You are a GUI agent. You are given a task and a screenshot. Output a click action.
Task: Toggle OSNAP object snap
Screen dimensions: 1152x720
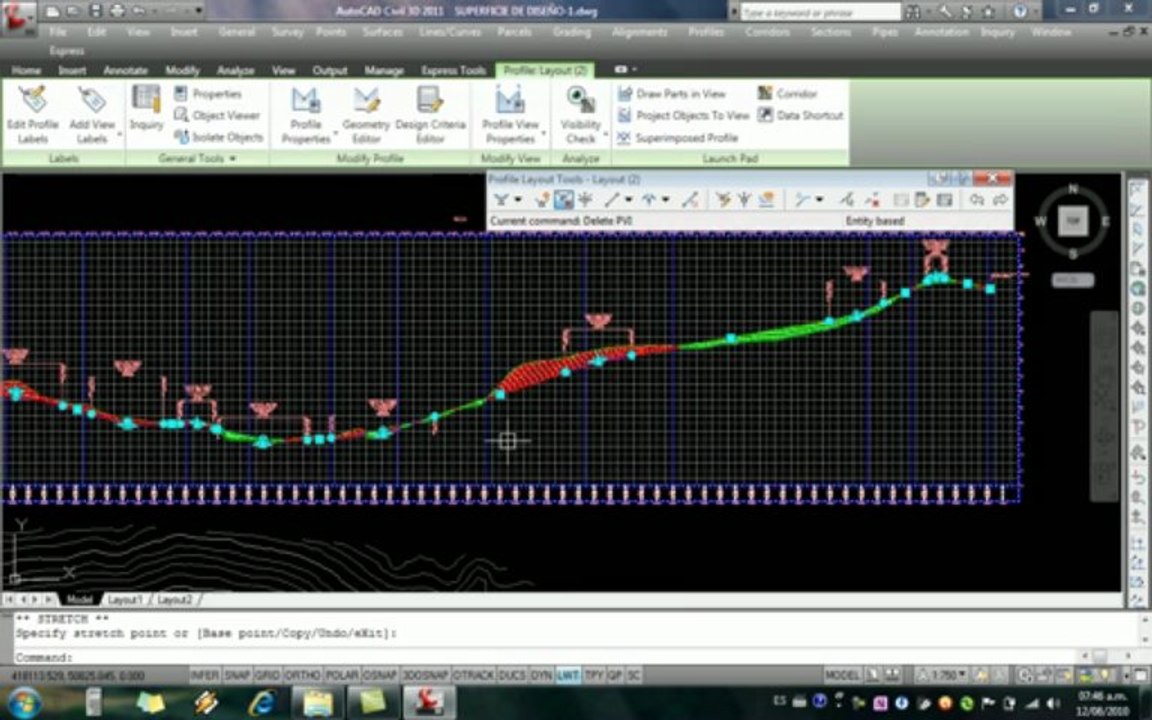381,675
